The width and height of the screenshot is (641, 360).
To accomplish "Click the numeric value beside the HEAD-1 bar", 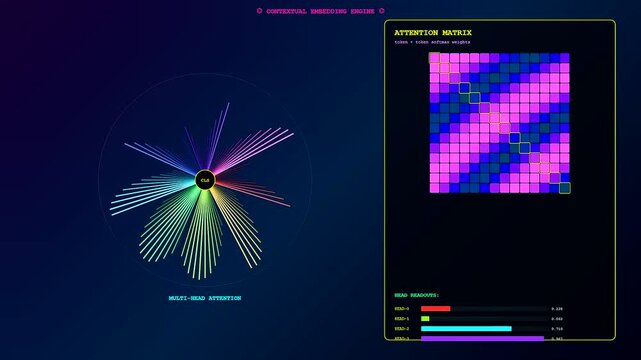I will click(x=557, y=319).
